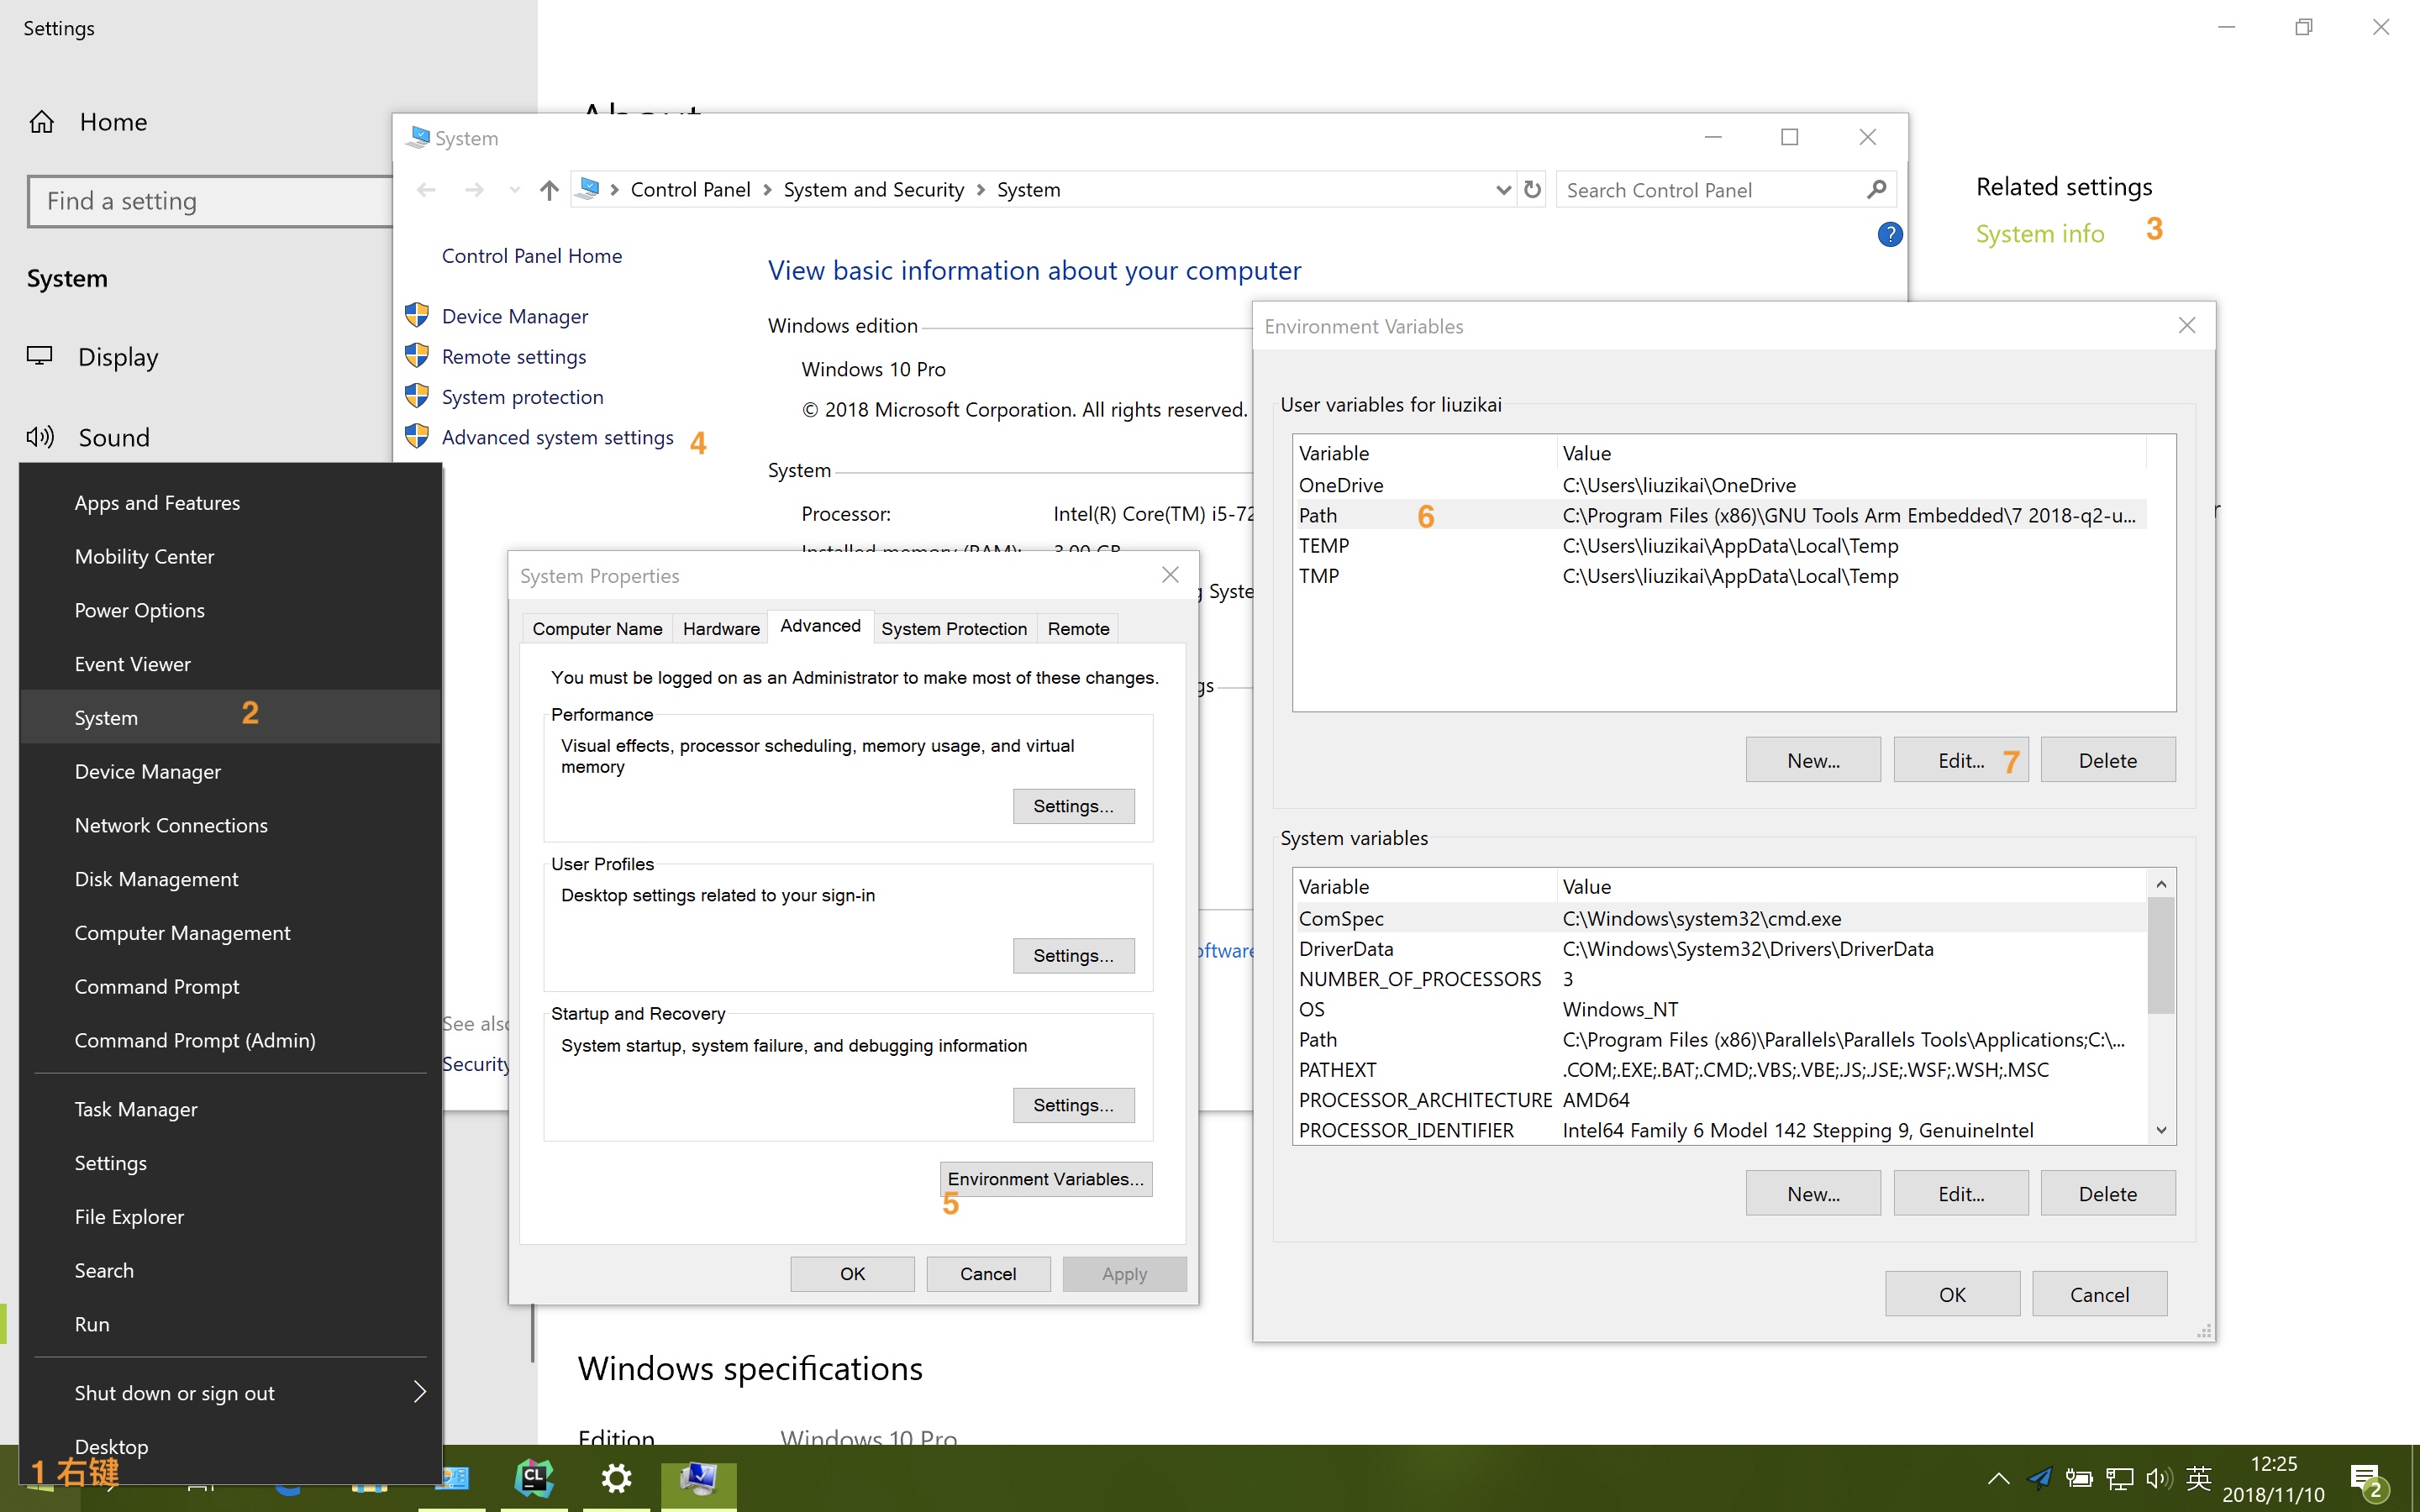The image size is (2420, 1512).
Task: Click the search magnifier in Control Panel
Action: 1876,189
